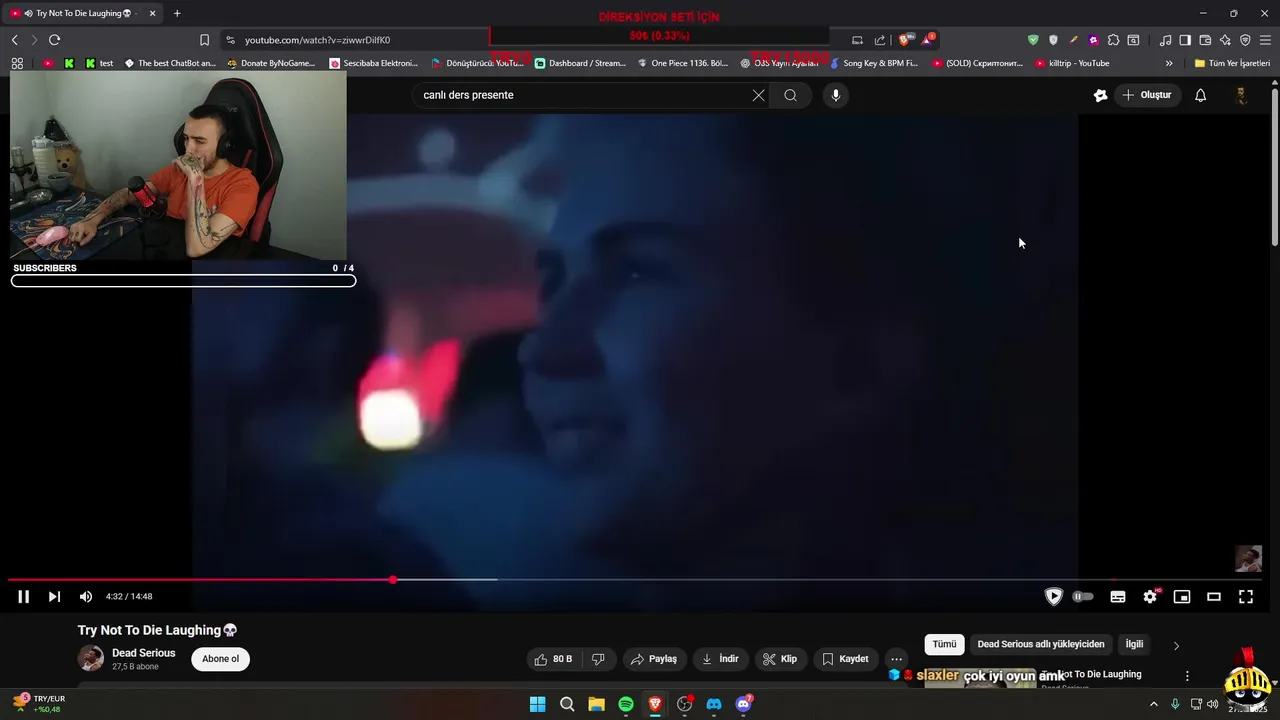Image resolution: width=1280 pixels, height=720 pixels.
Task: Toggle theater mode view
Action: (1214, 597)
